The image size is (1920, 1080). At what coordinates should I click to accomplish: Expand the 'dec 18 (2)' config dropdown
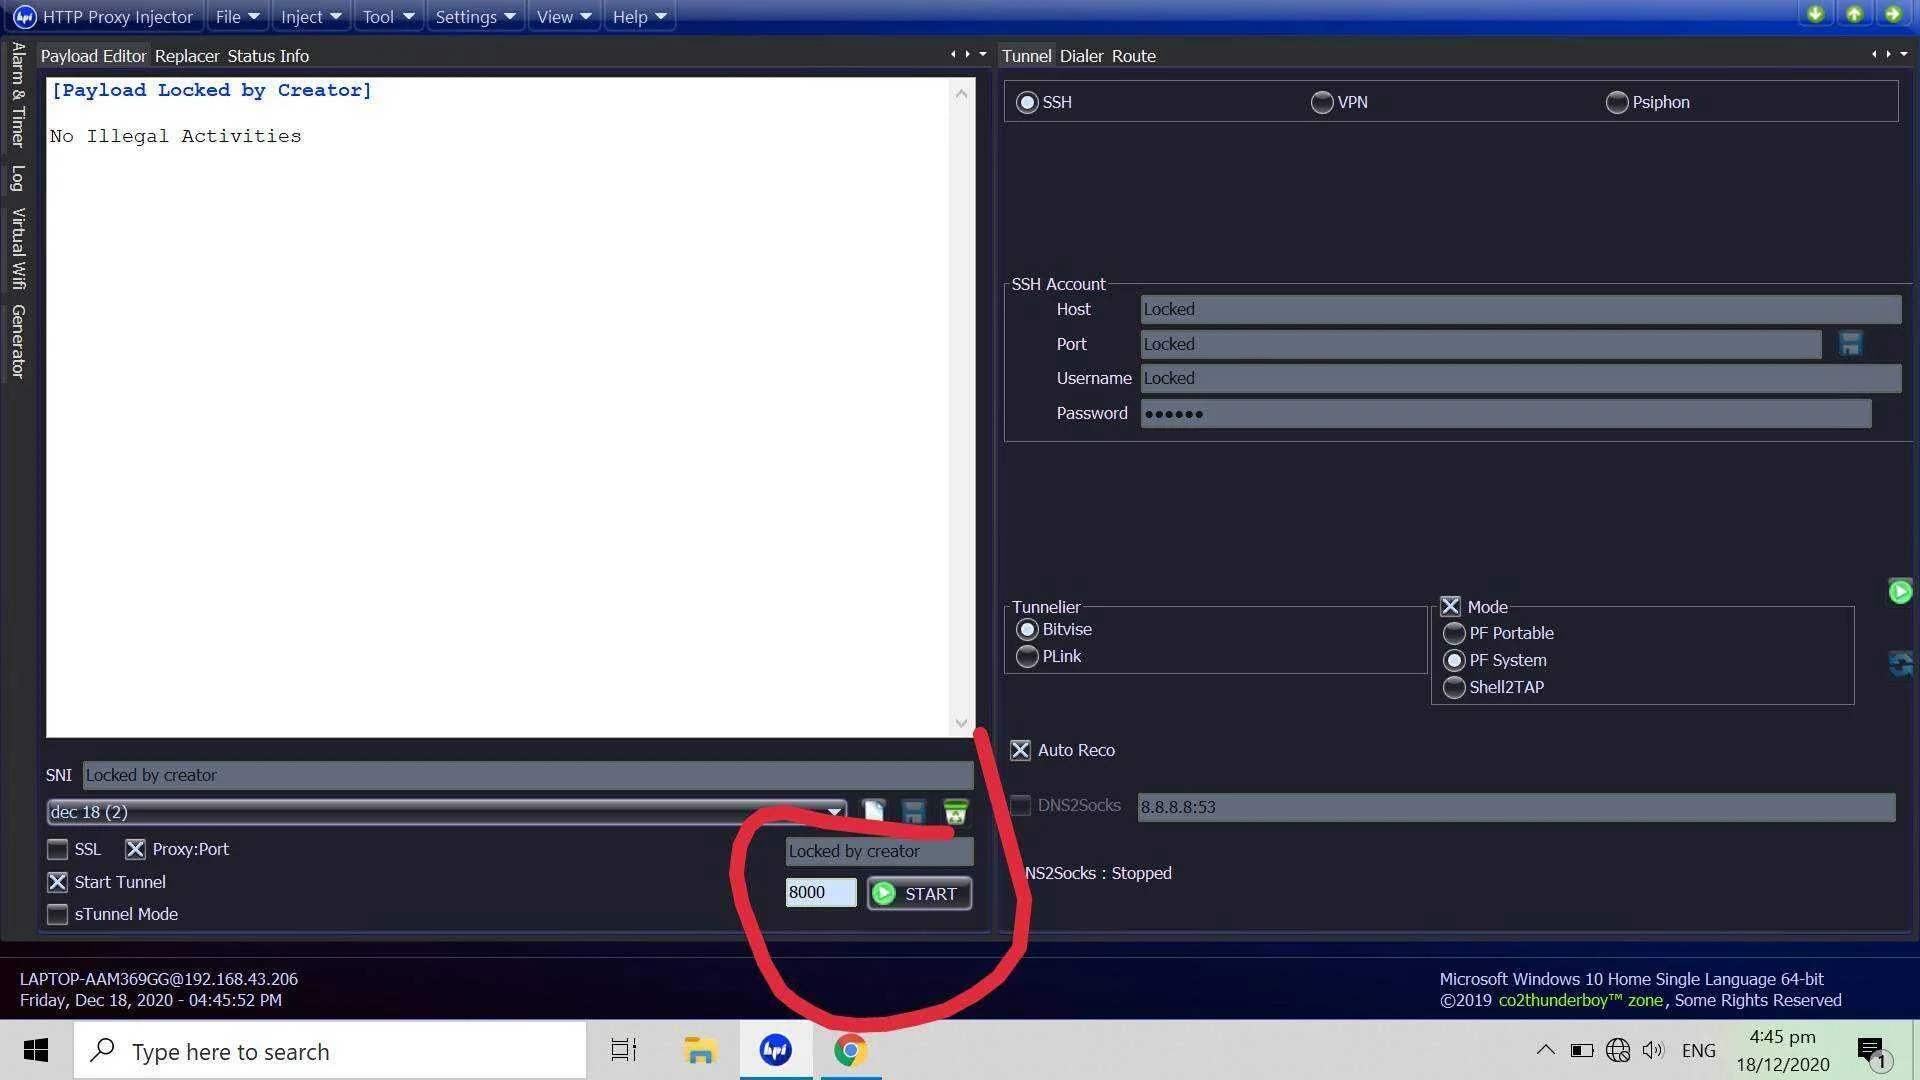click(834, 812)
